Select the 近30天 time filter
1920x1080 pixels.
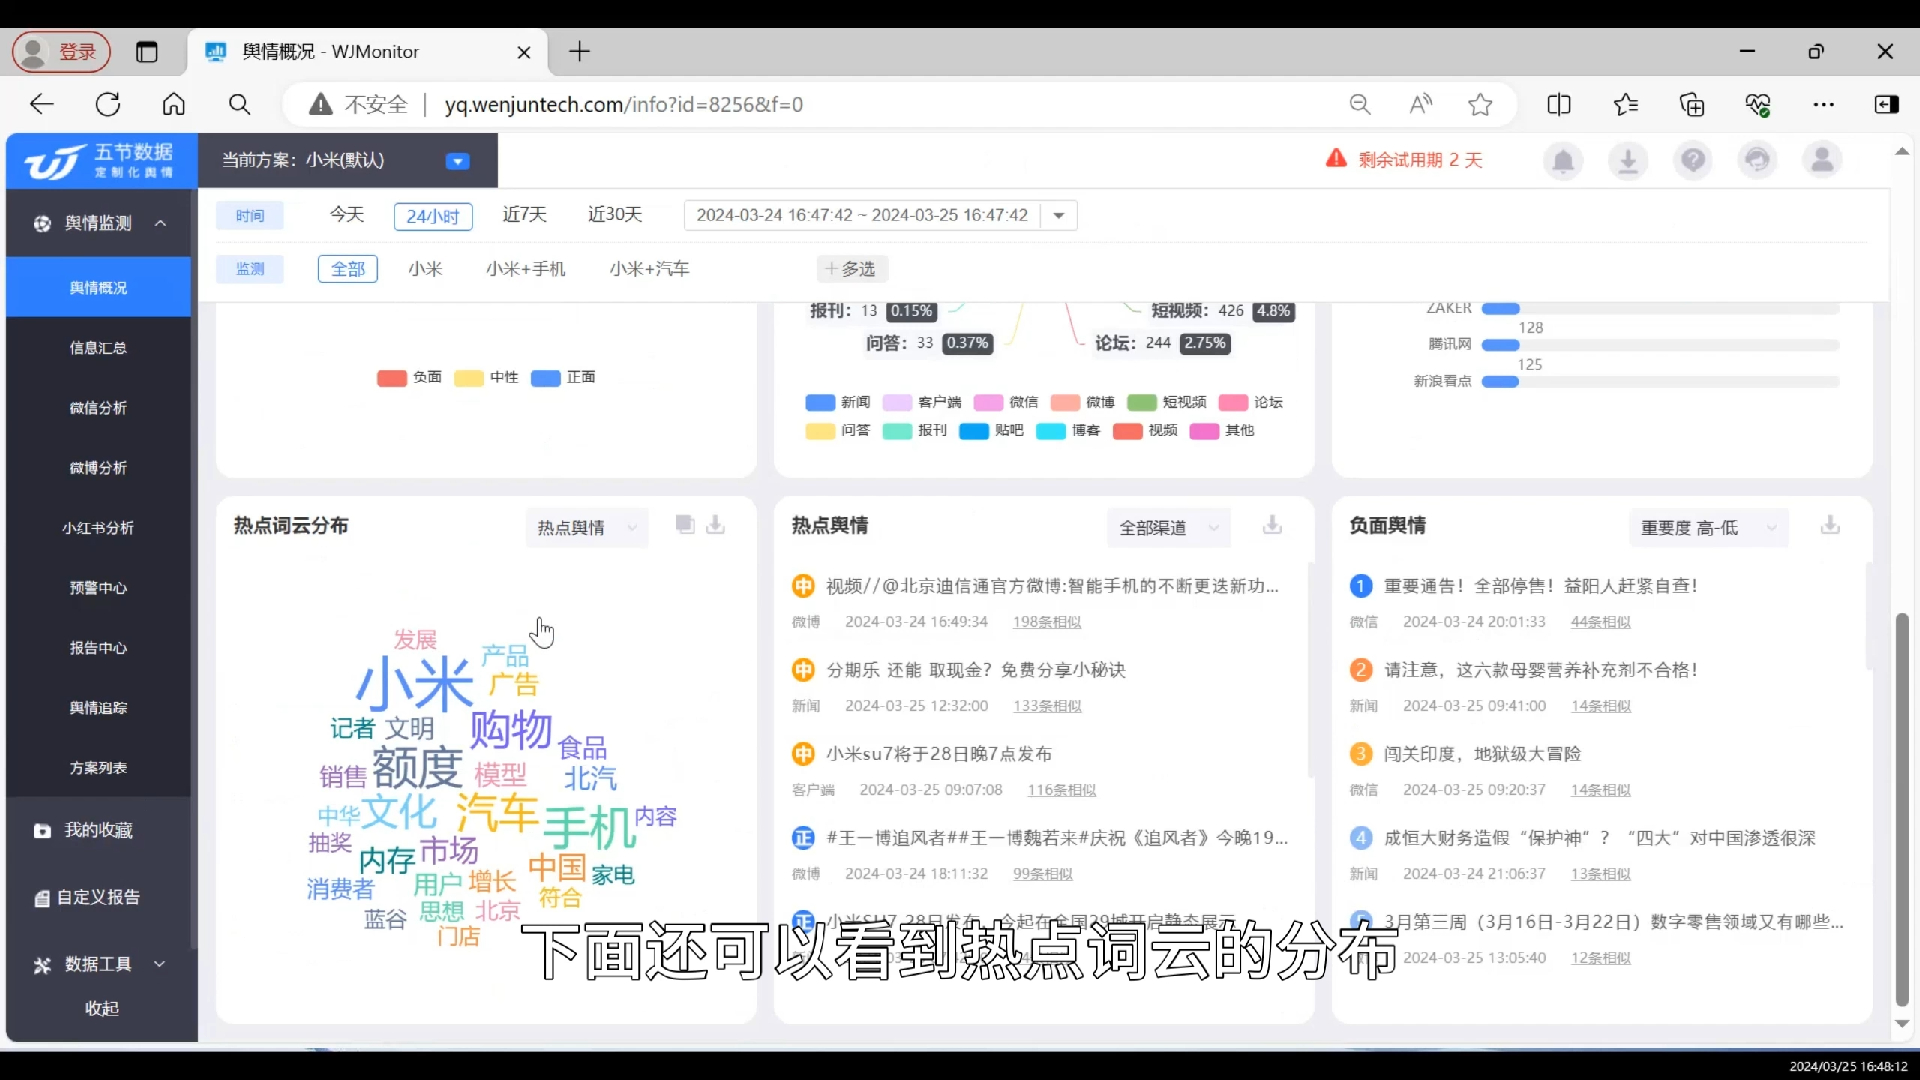[x=615, y=215]
